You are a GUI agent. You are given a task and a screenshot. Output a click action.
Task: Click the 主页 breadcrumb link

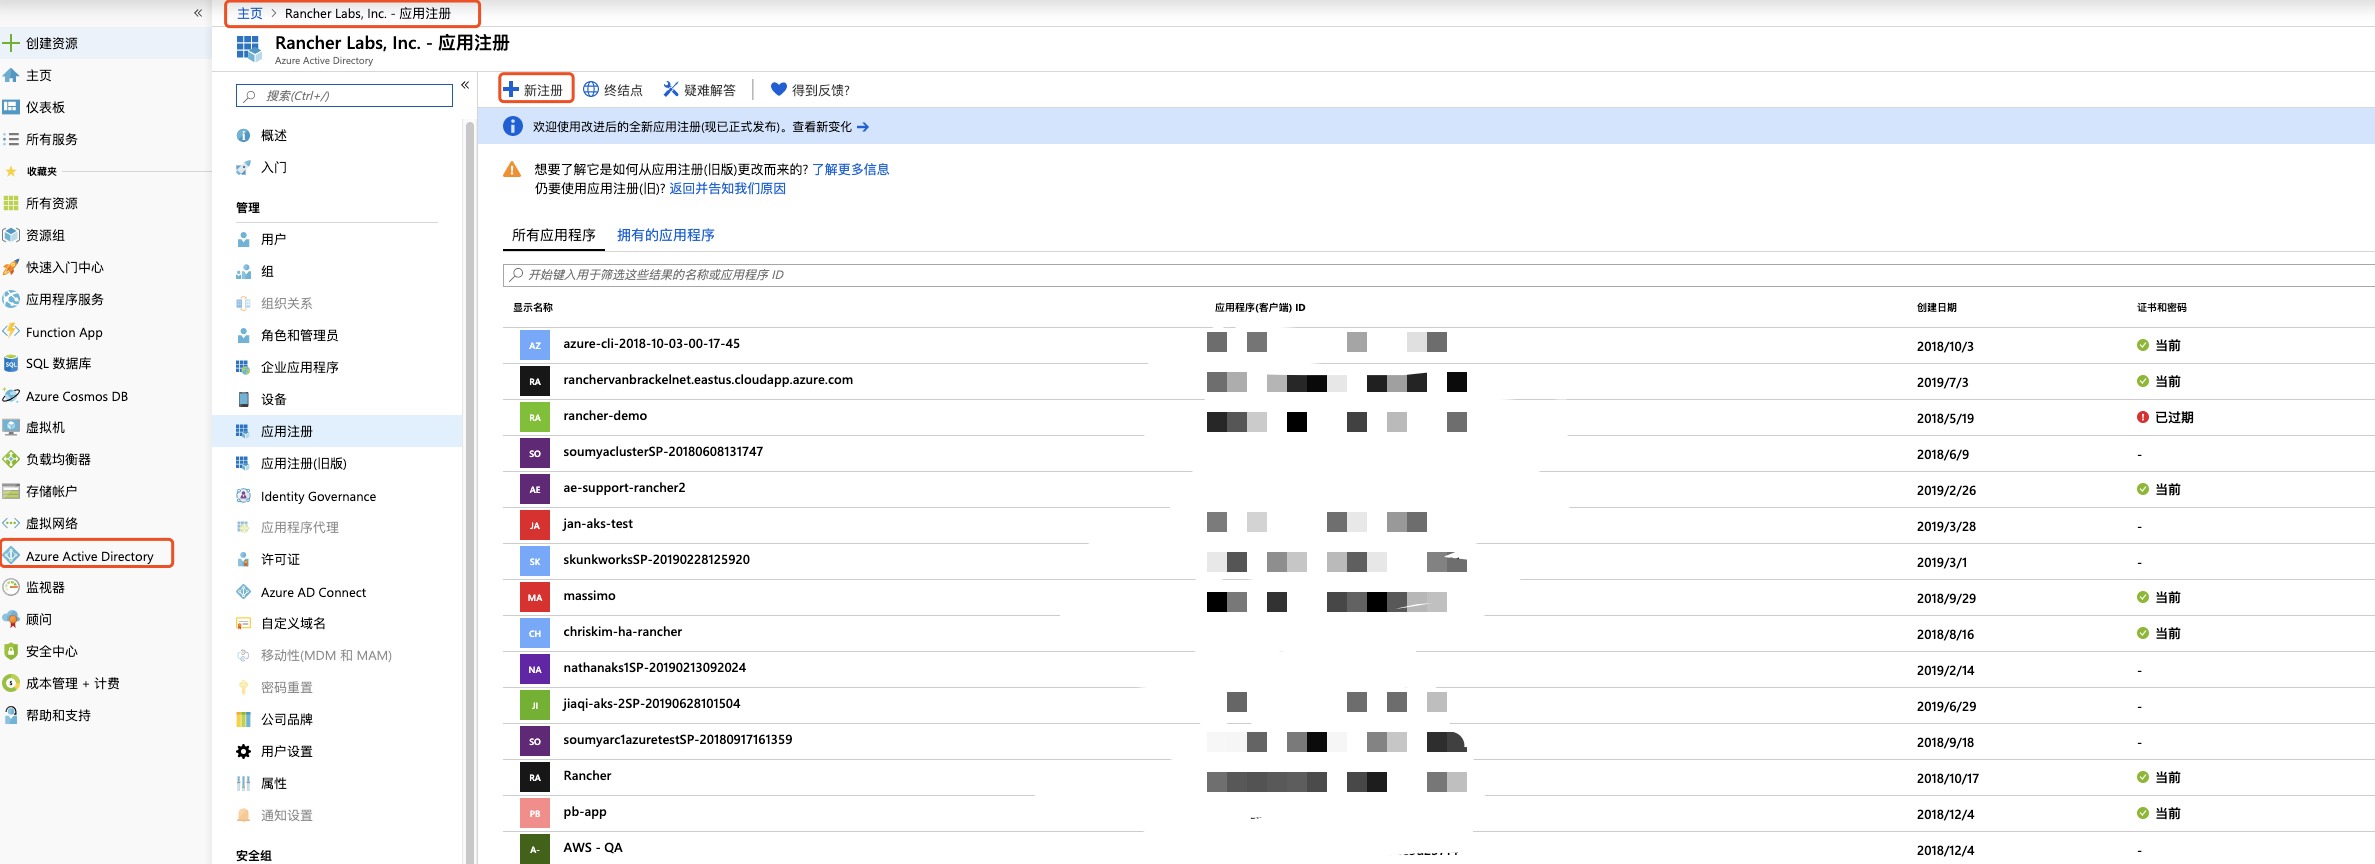(x=250, y=13)
